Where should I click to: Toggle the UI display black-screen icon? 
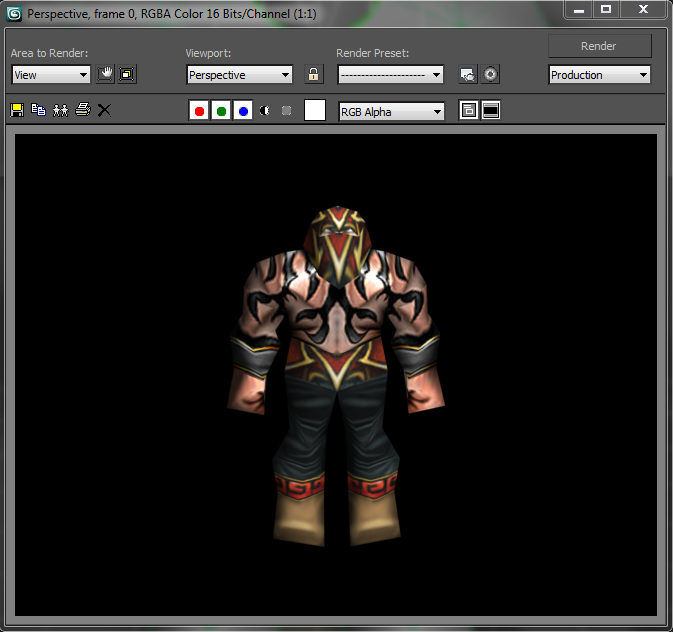[491, 110]
